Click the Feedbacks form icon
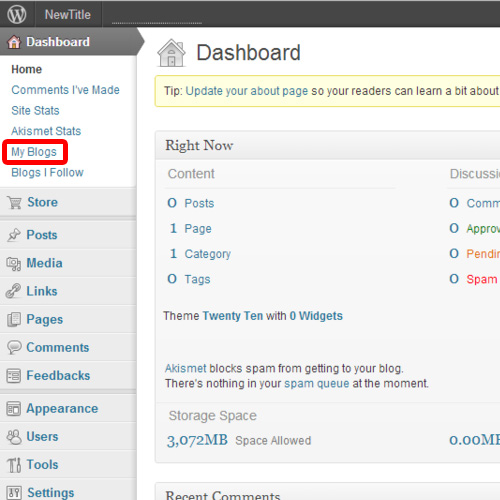 (14, 376)
